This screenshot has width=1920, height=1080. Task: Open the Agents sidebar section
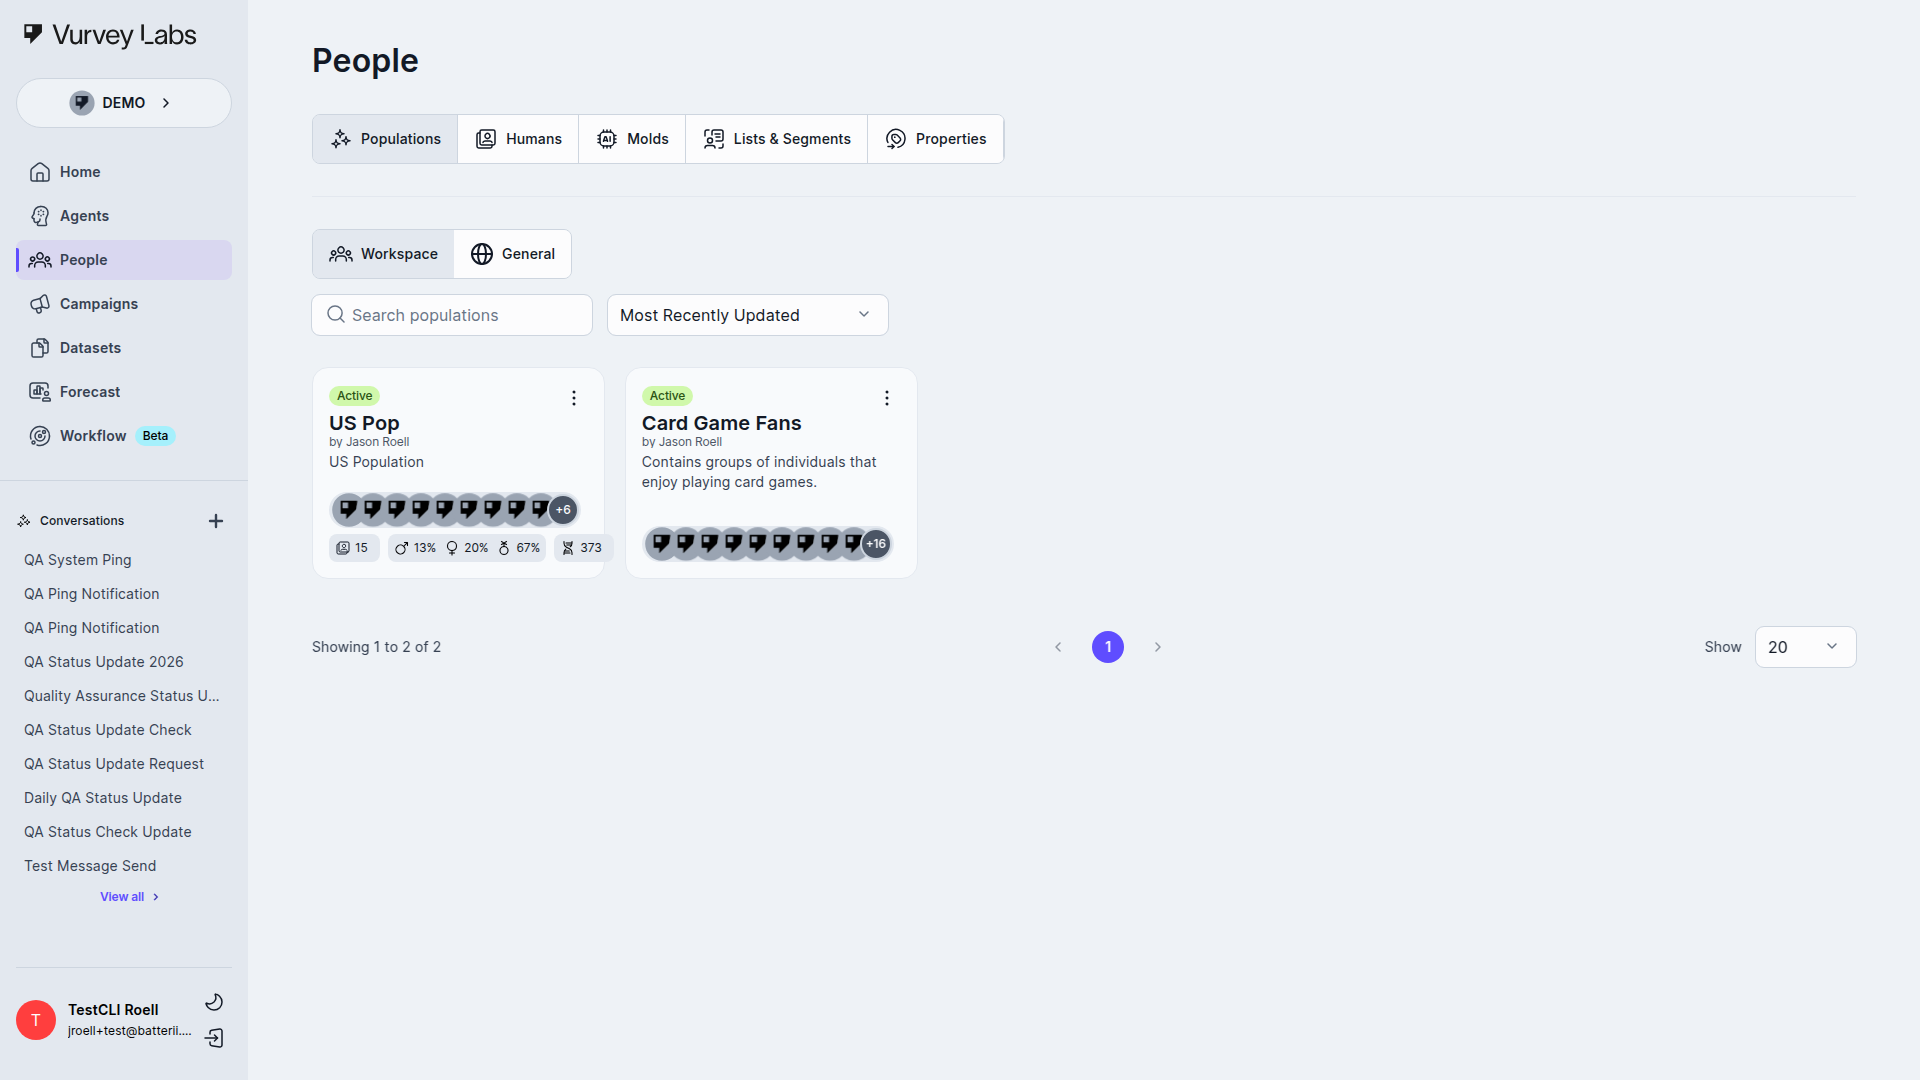click(x=84, y=216)
